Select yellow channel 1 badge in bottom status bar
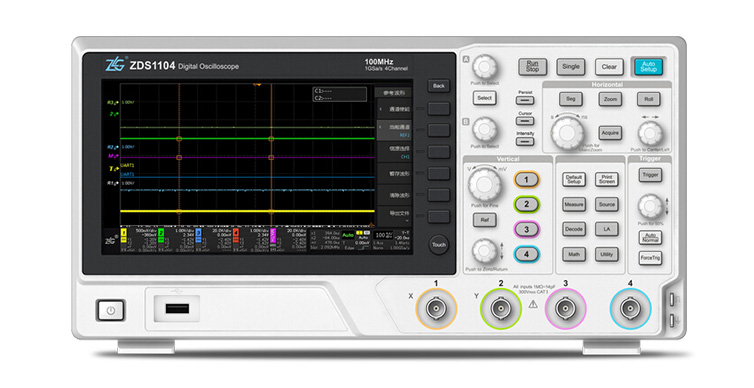754x388 pixels. (x=124, y=235)
